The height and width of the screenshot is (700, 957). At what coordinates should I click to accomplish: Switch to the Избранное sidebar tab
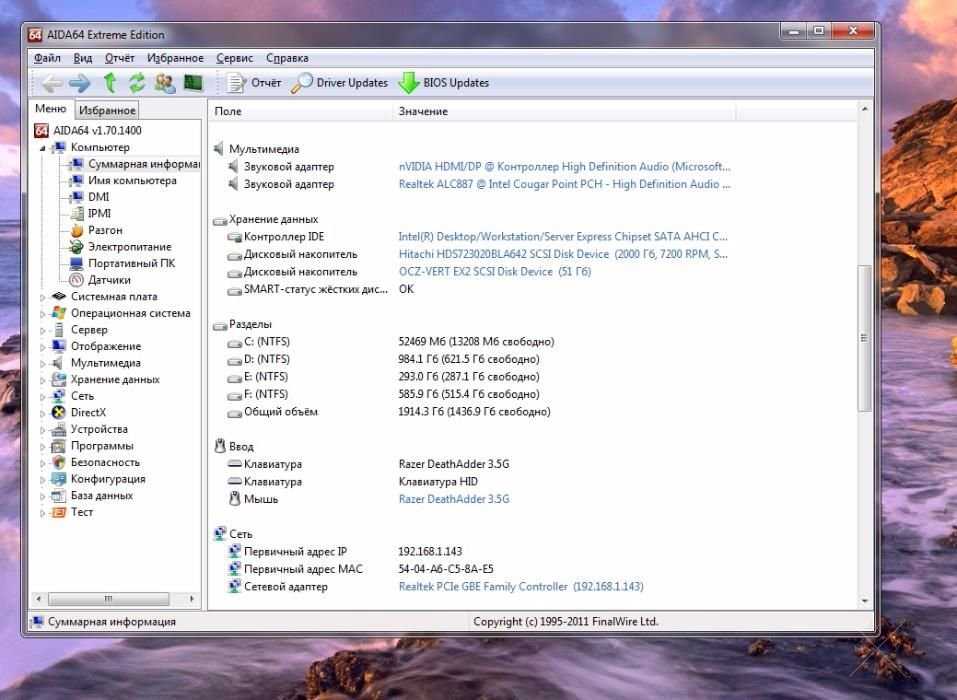pyautogui.click(x=107, y=110)
